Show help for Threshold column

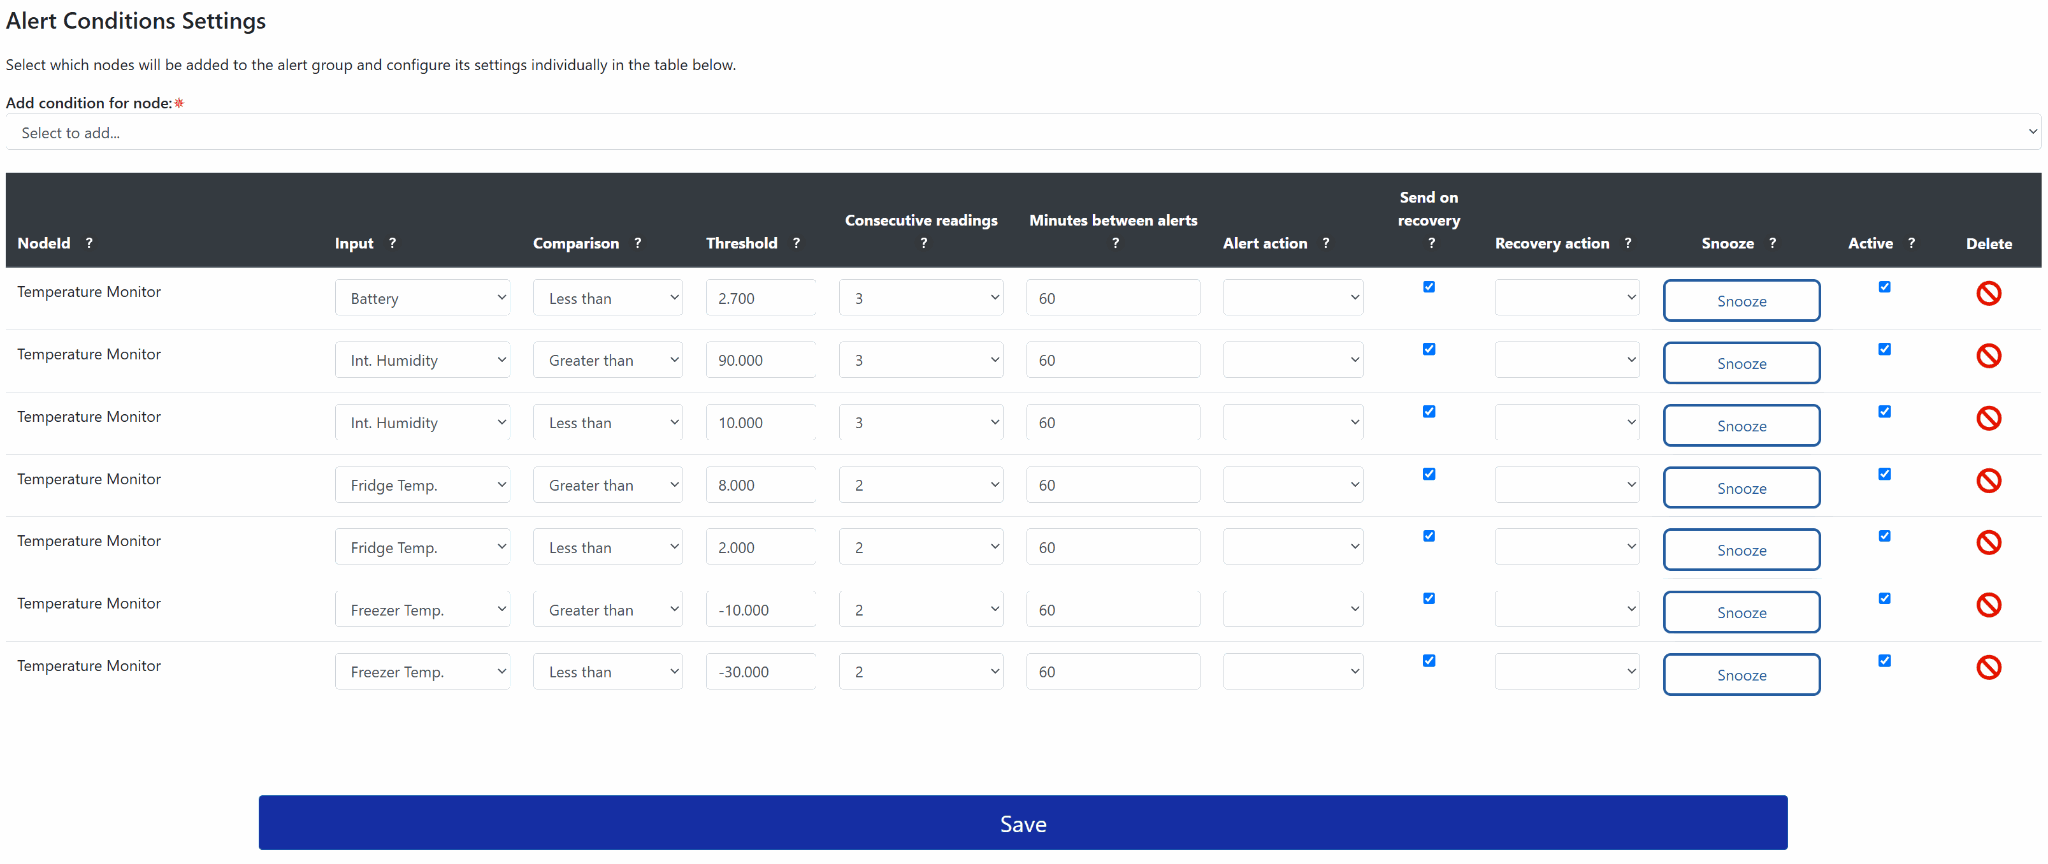pyautogui.click(x=796, y=243)
